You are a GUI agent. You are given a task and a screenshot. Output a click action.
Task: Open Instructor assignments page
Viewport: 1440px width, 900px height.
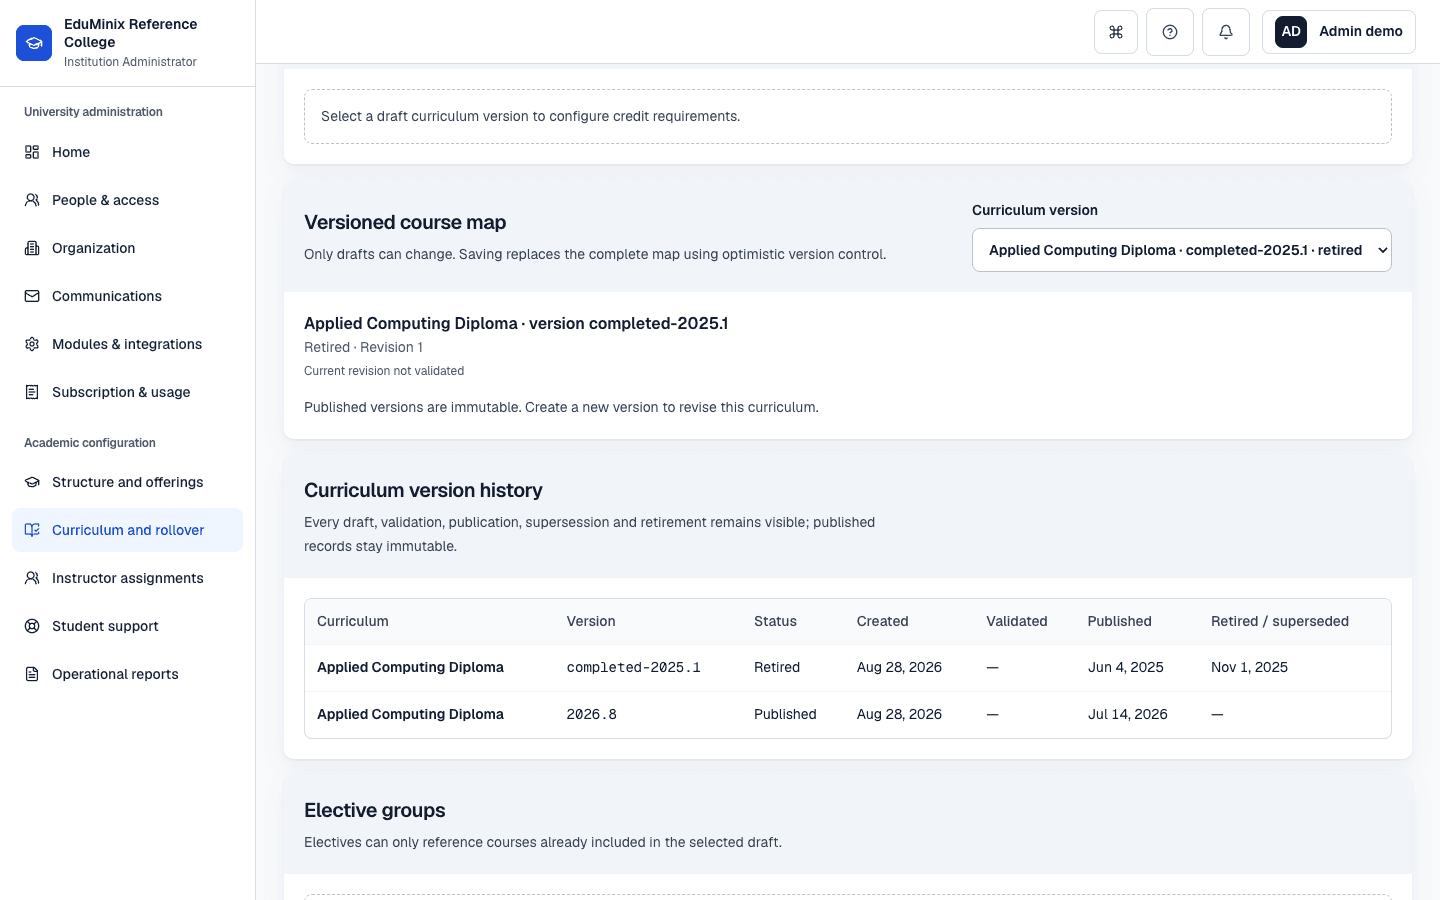click(x=127, y=578)
